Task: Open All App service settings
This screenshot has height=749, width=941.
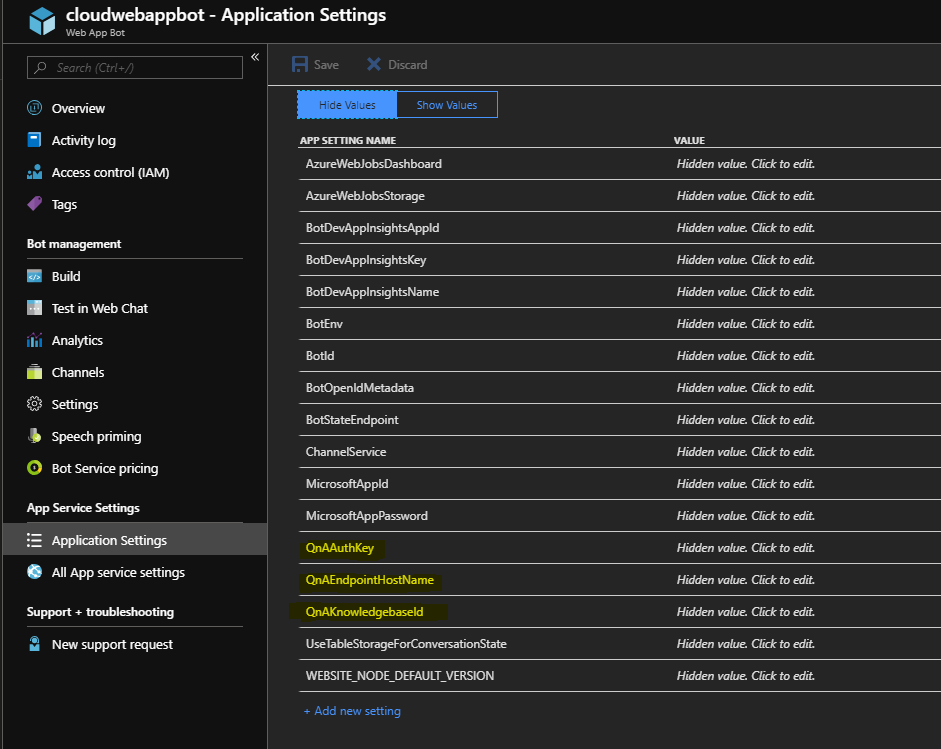Action: 118,573
